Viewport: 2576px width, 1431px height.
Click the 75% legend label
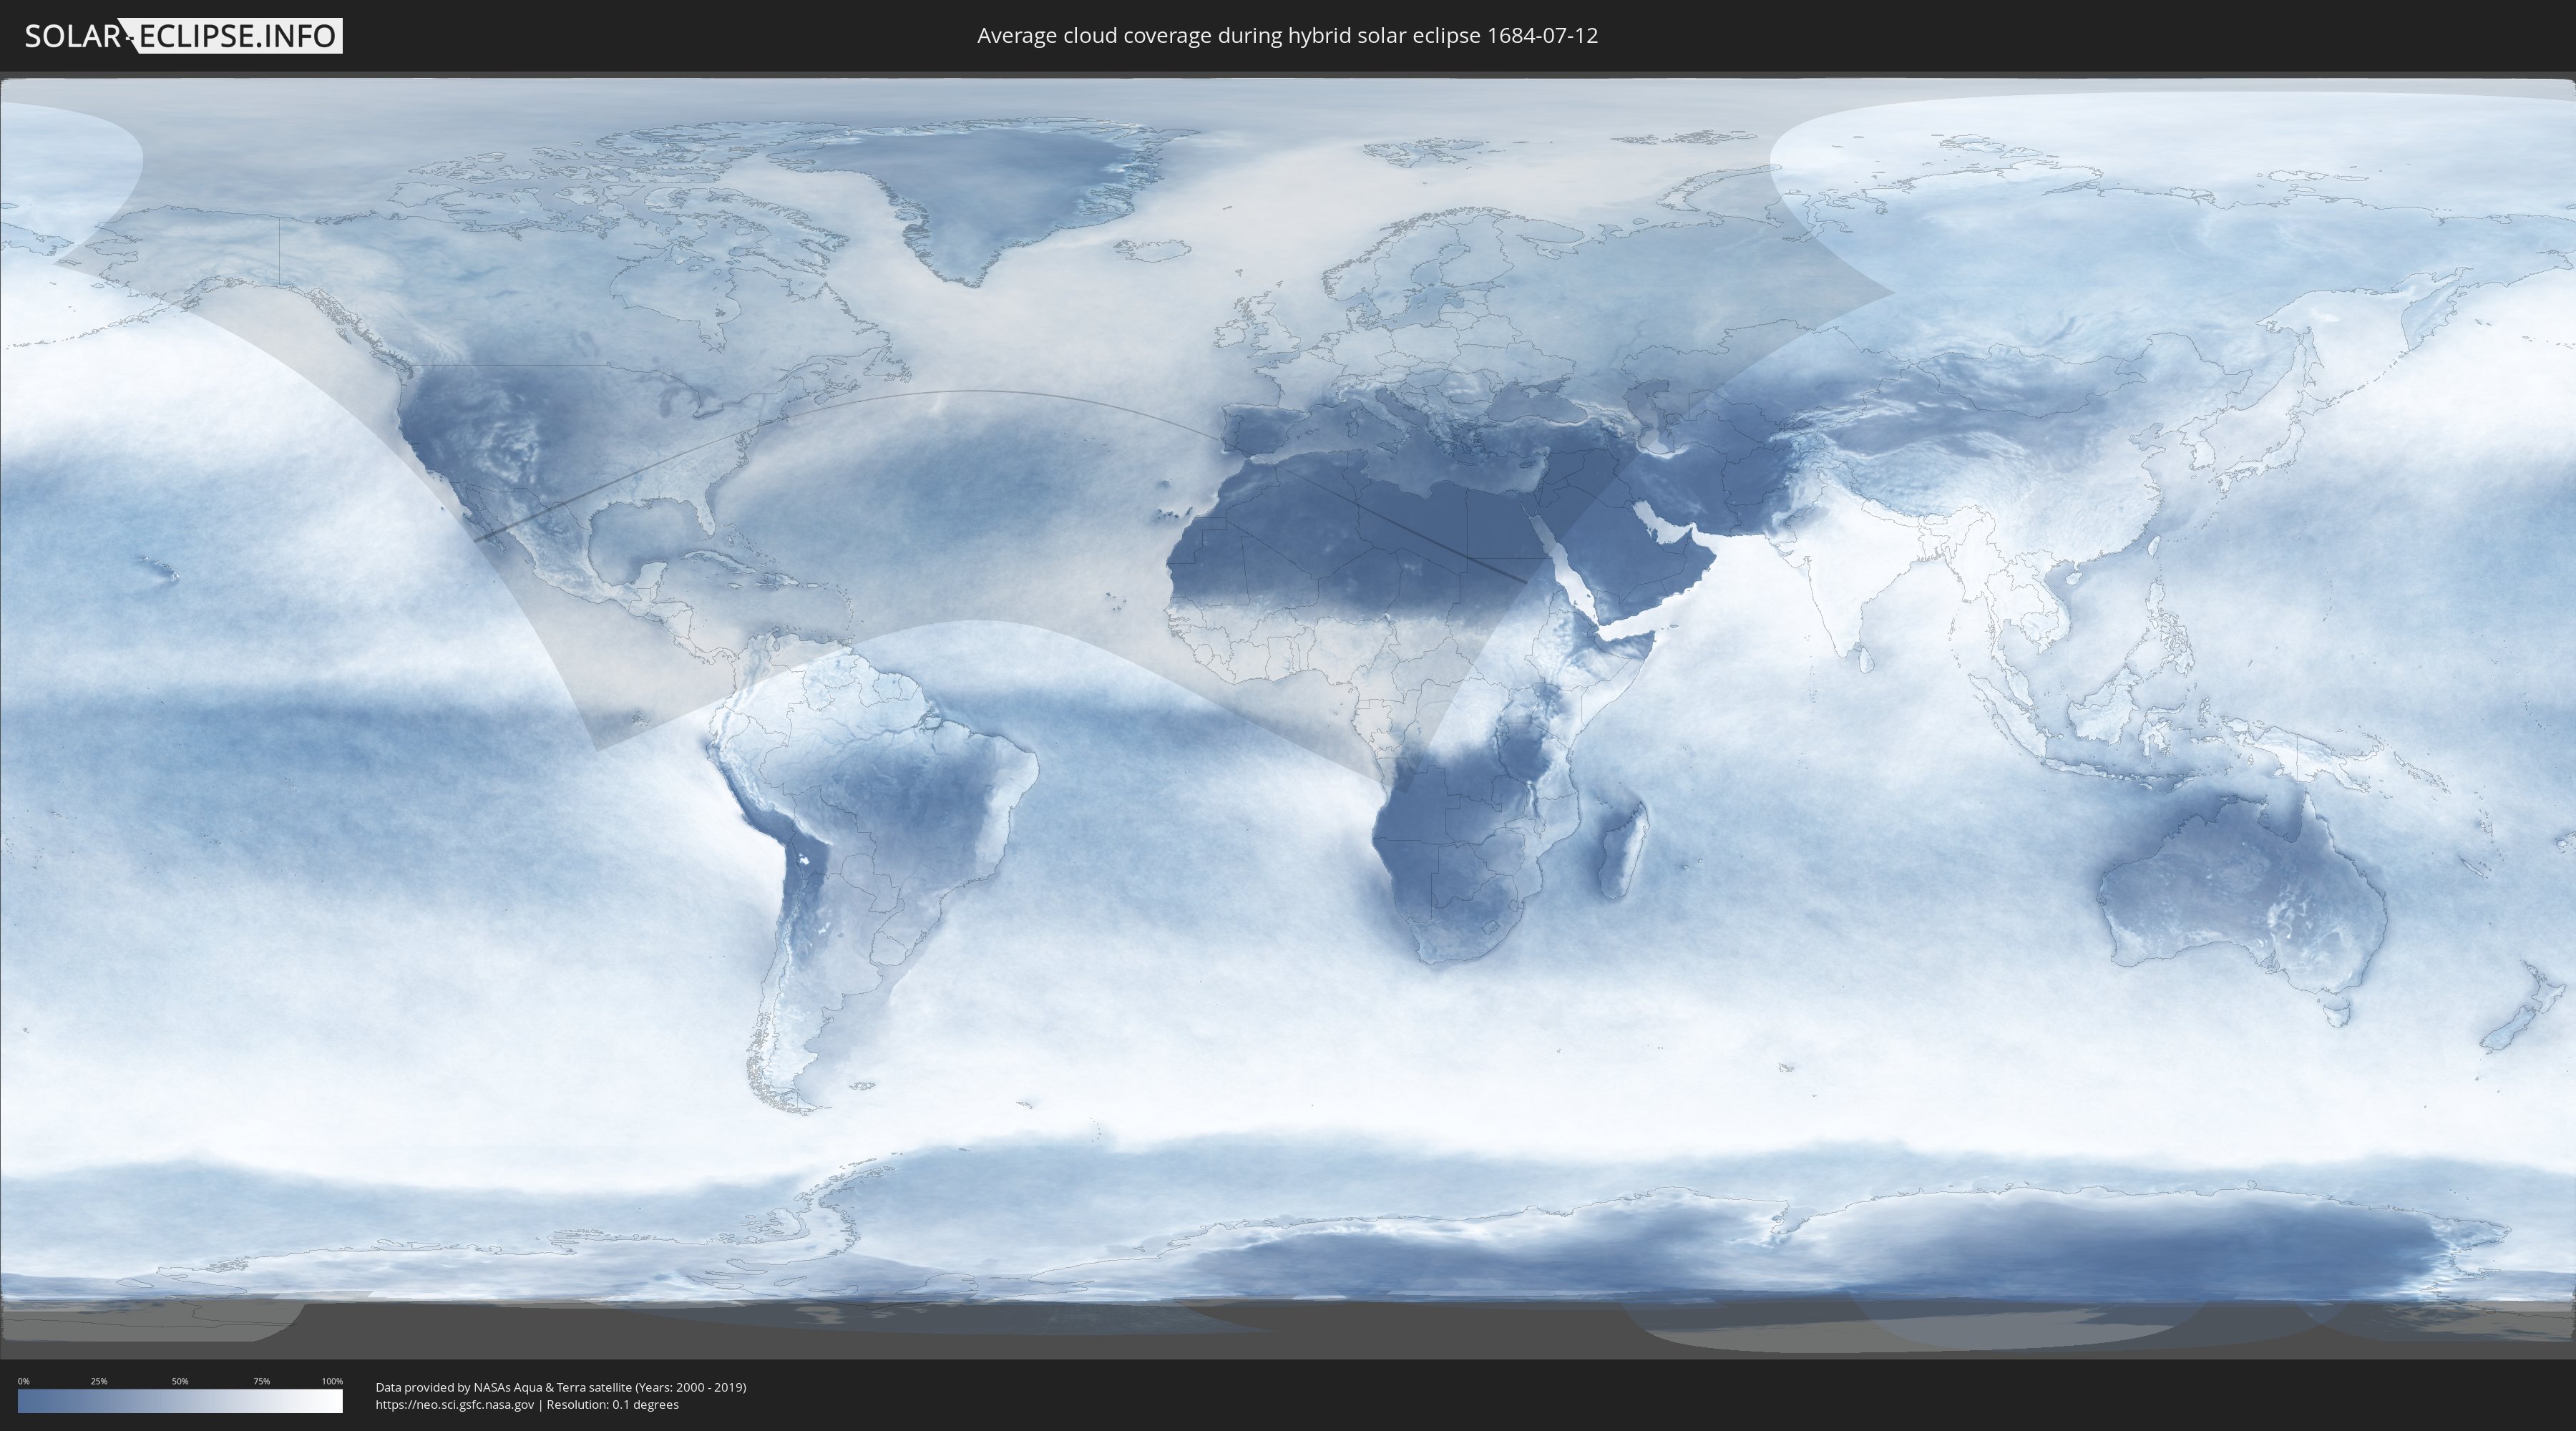coord(261,1381)
